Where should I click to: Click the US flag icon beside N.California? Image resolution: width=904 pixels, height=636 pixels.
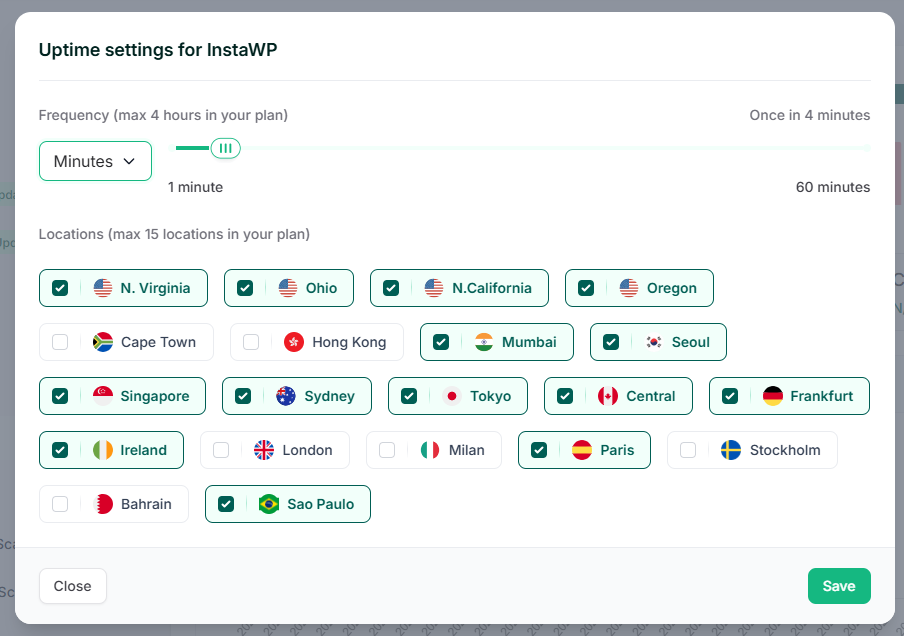(x=434, y=288)
